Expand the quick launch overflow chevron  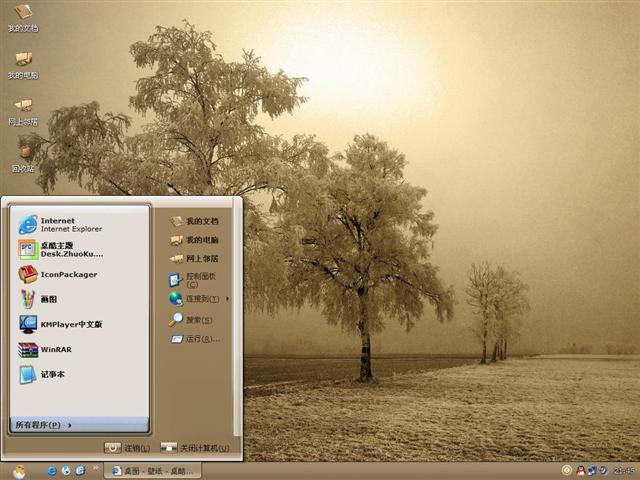pos(96,468)
